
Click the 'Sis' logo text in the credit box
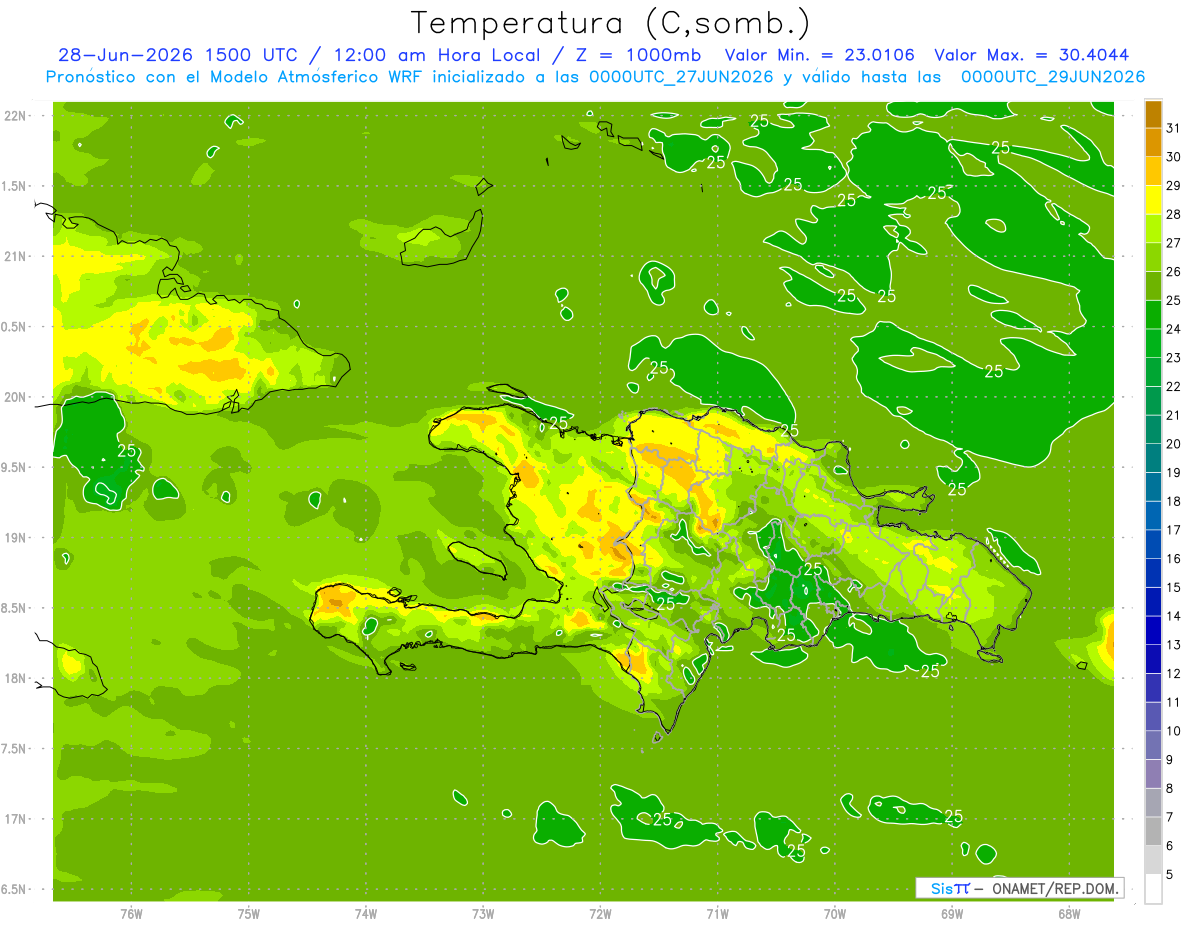tap(942, 888)
